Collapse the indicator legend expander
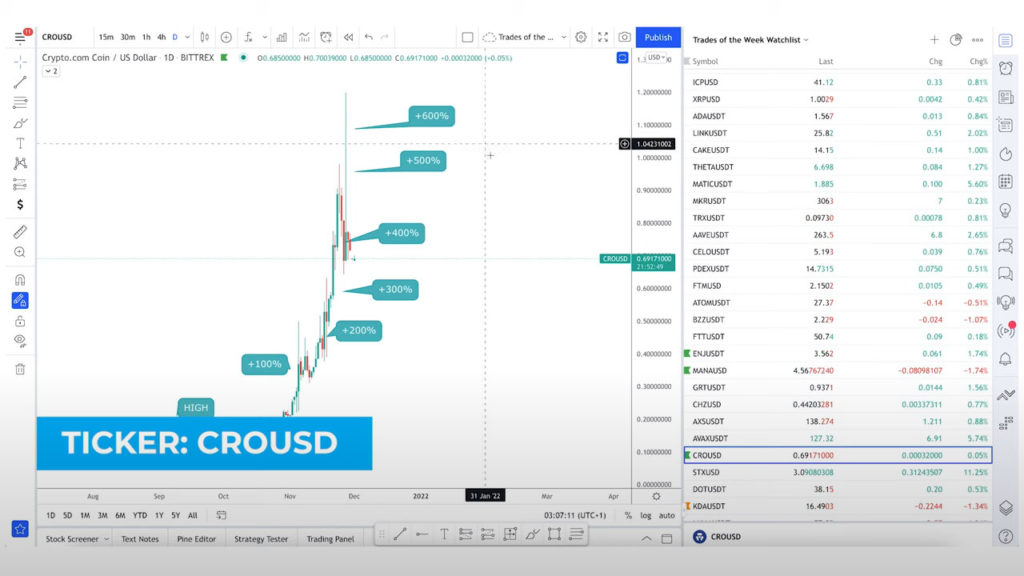The width and height of the screenshot is (1024, 576). (51, 71)
